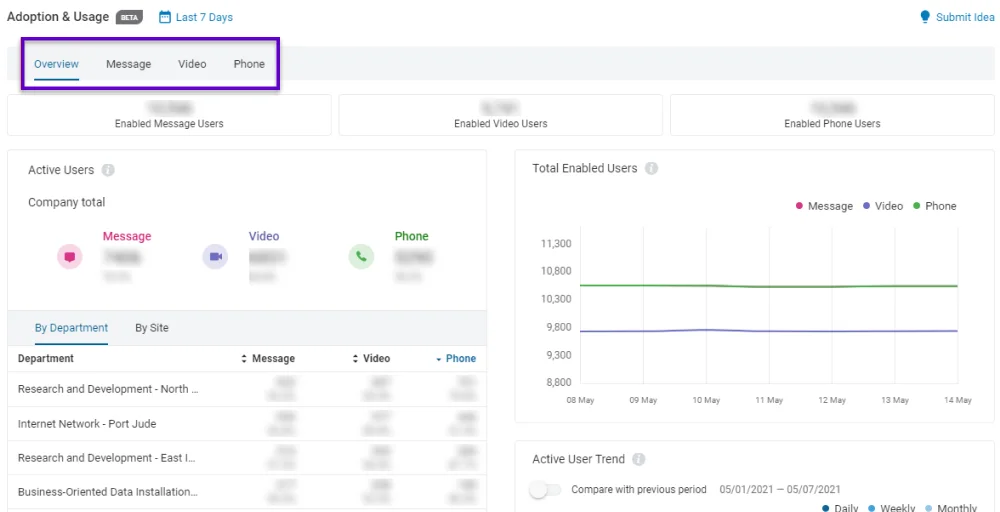Image resolution: width=1000 pixels, height=512 pixels.
Task: Select the By Department tab
Action: [71, 328]
